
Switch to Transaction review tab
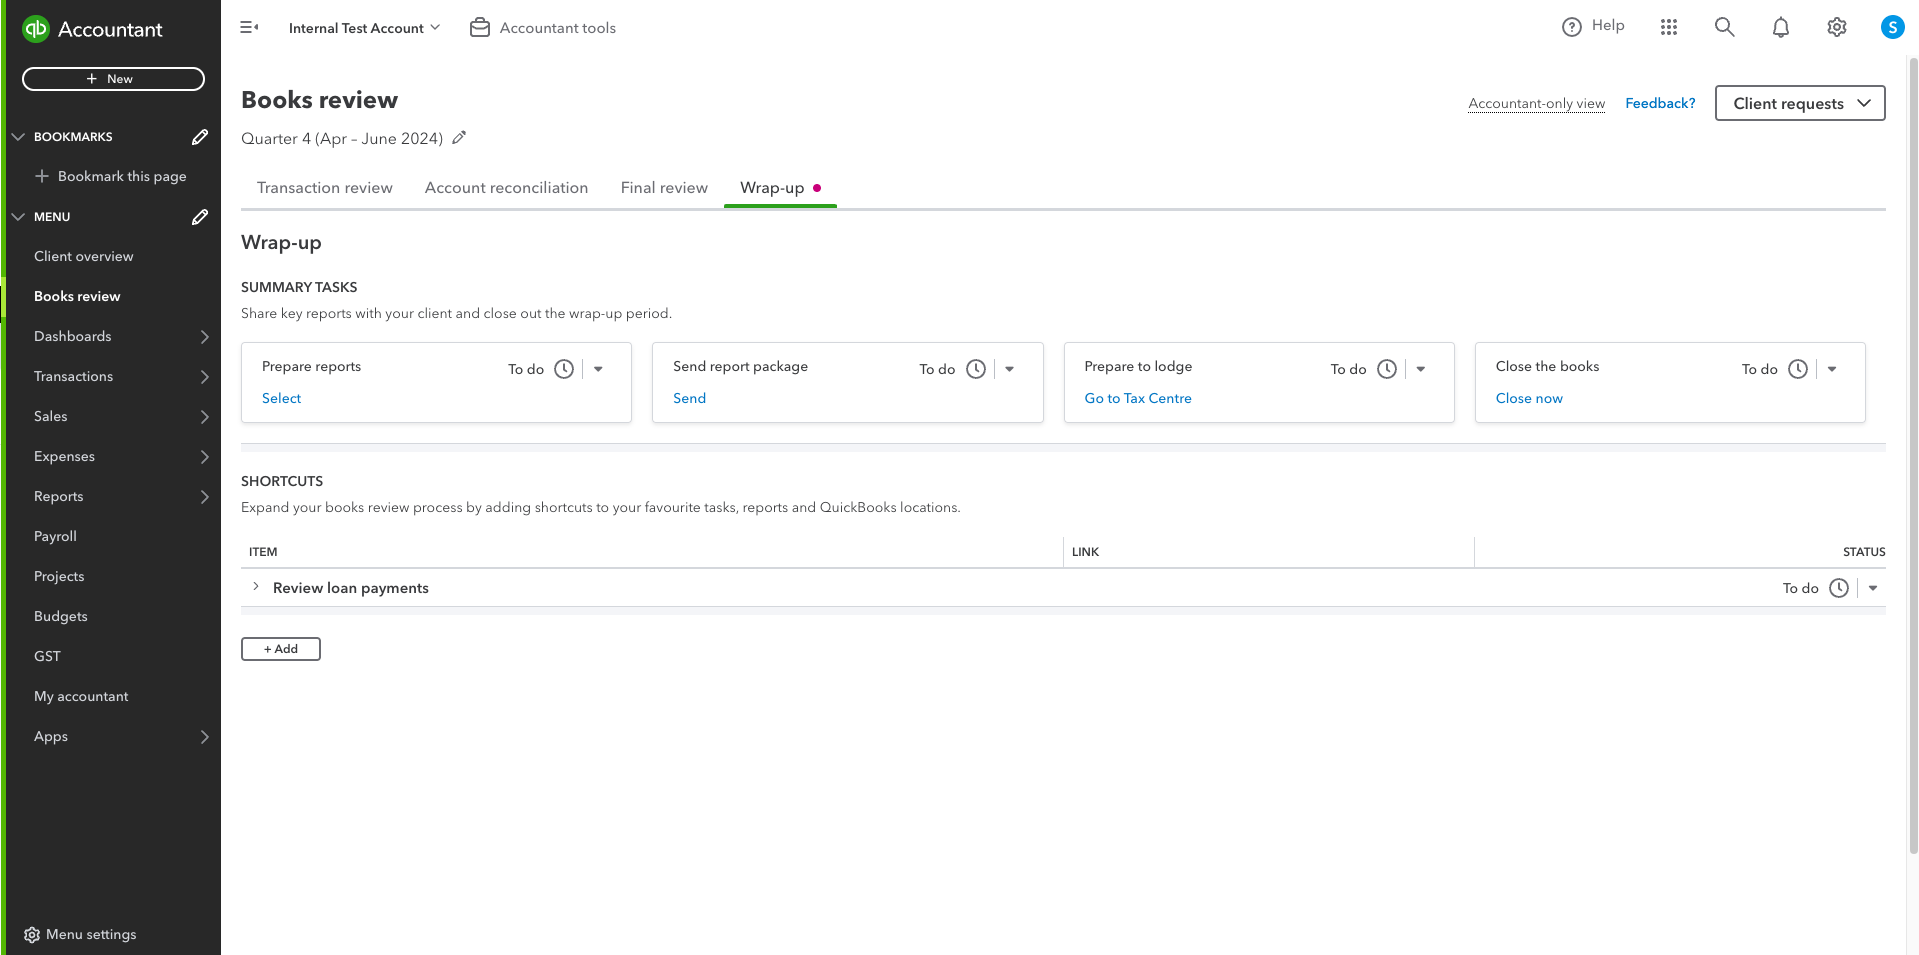click(325, 188)
